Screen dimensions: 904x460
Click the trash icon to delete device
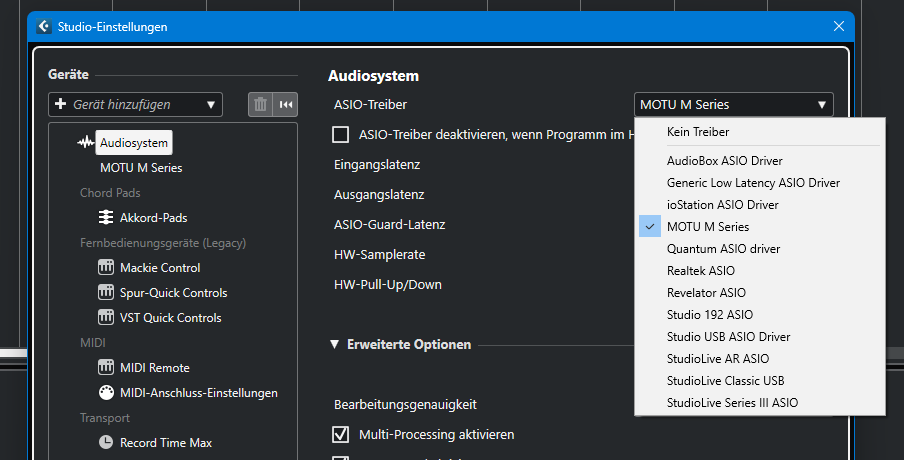click(x=260, y=104)
